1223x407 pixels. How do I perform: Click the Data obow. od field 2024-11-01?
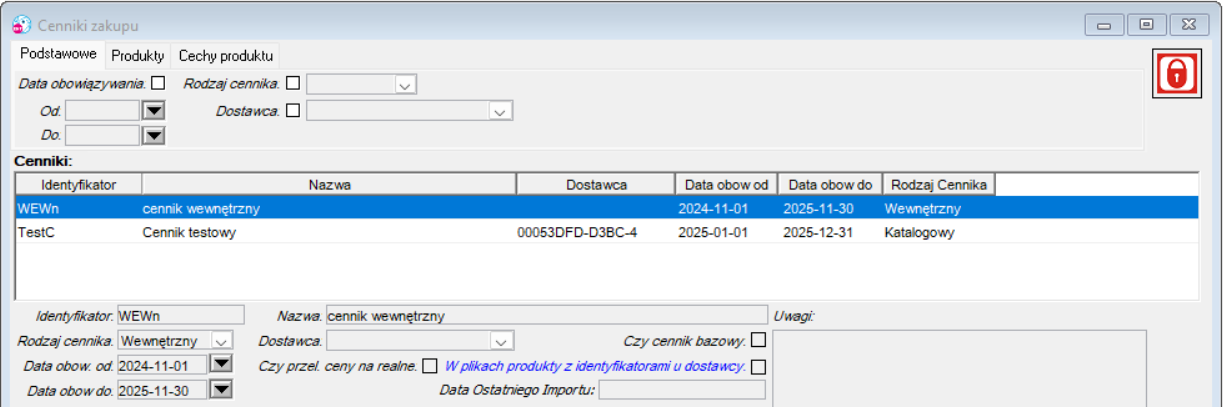pos(163,365)
